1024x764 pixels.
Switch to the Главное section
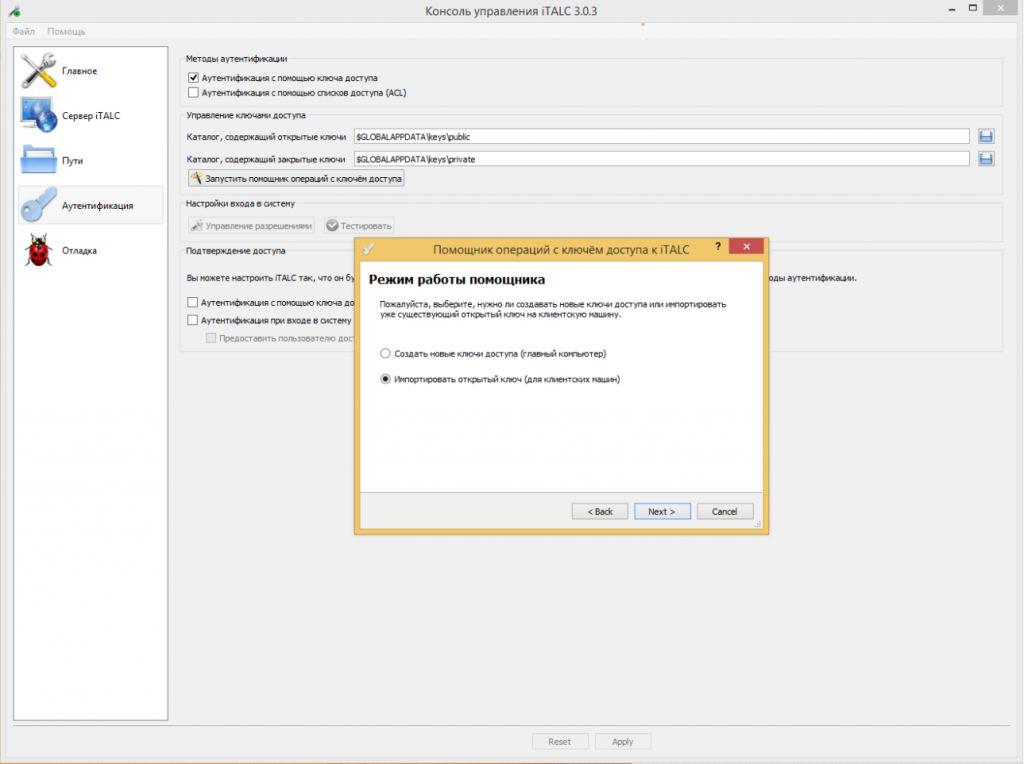pyautogui.click(x=91, y=71)
